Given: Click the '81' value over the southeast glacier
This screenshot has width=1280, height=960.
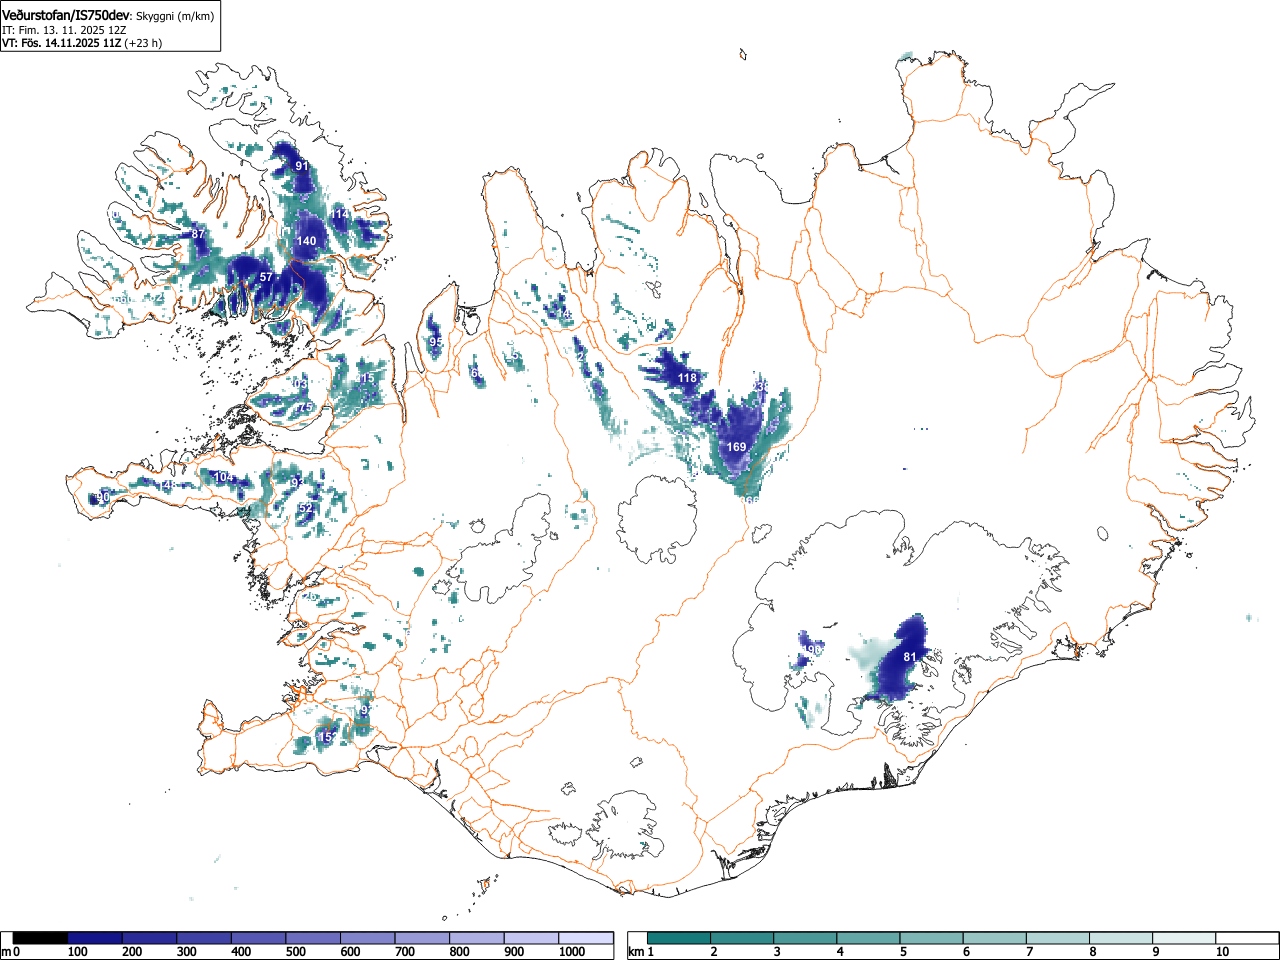Looking at the screenshot, I should coord(910,657).
